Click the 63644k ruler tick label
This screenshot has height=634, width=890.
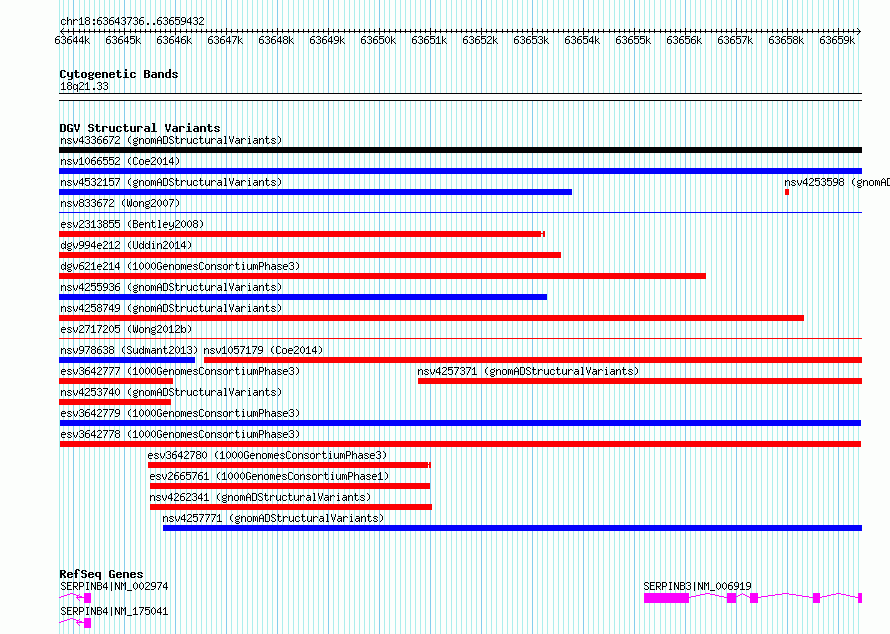coord(72,40)
